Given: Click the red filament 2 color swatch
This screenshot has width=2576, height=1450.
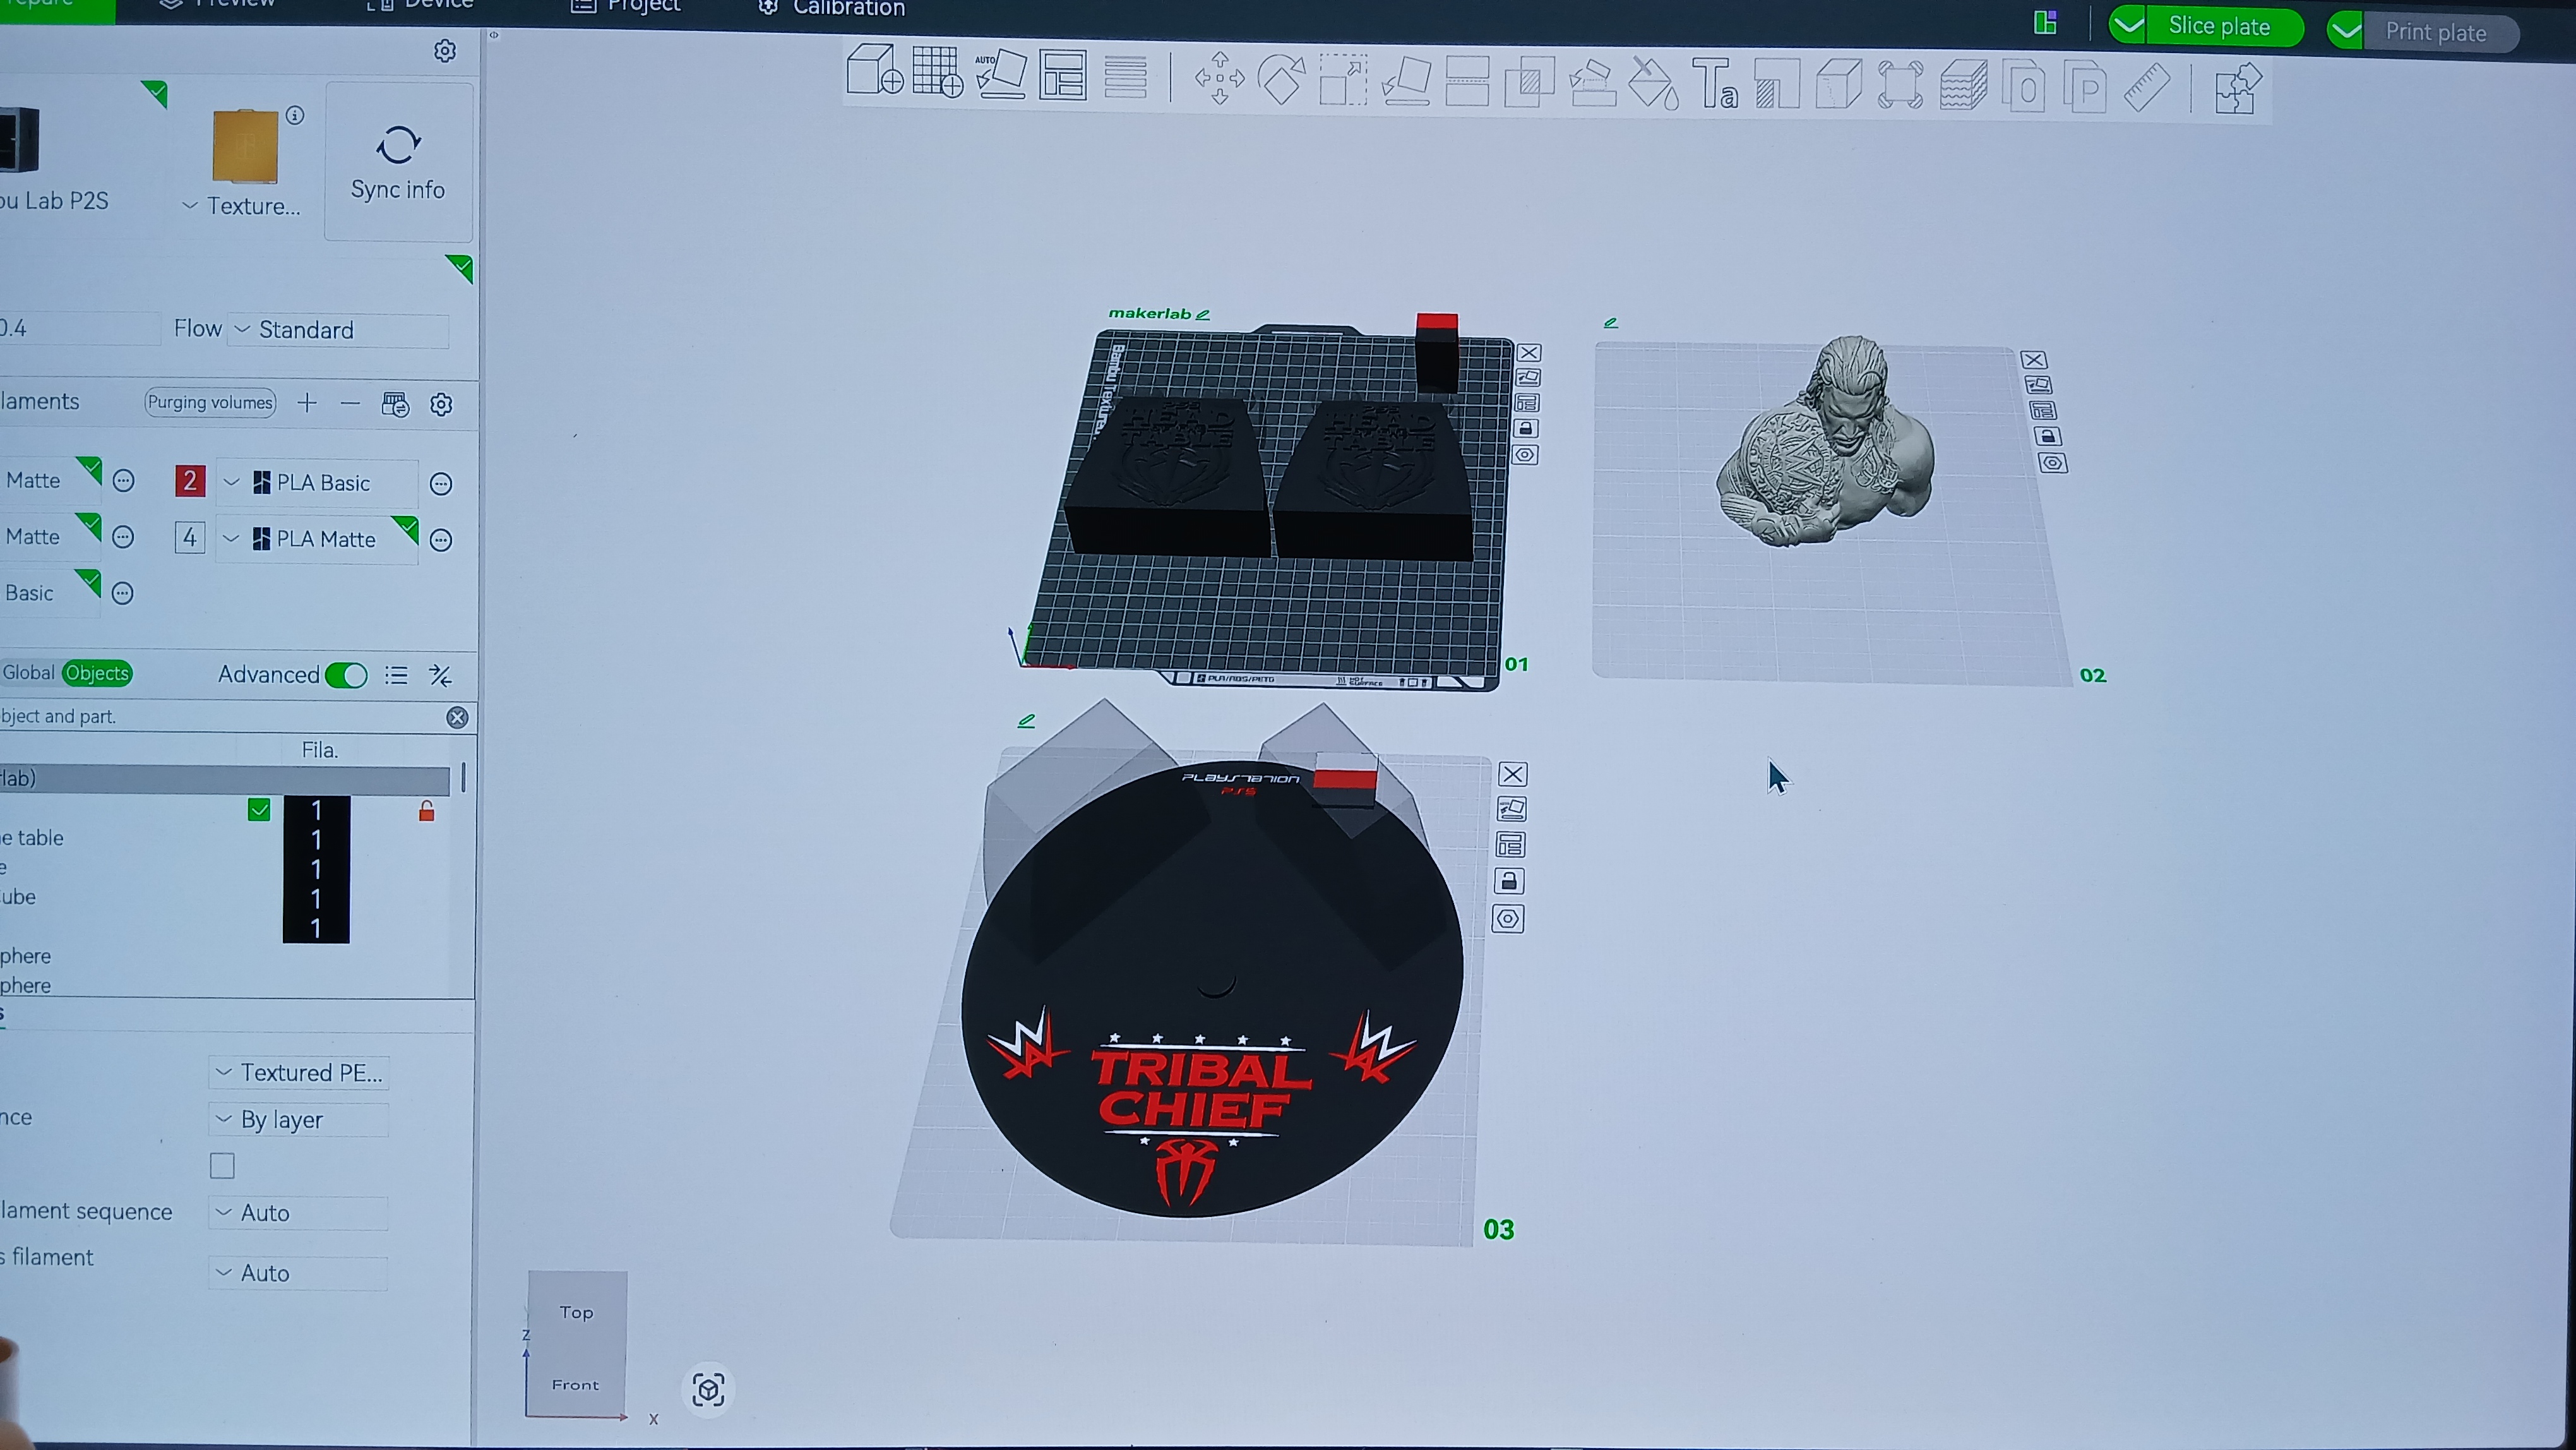Looking at the screenshot, I should coord(190,481).
